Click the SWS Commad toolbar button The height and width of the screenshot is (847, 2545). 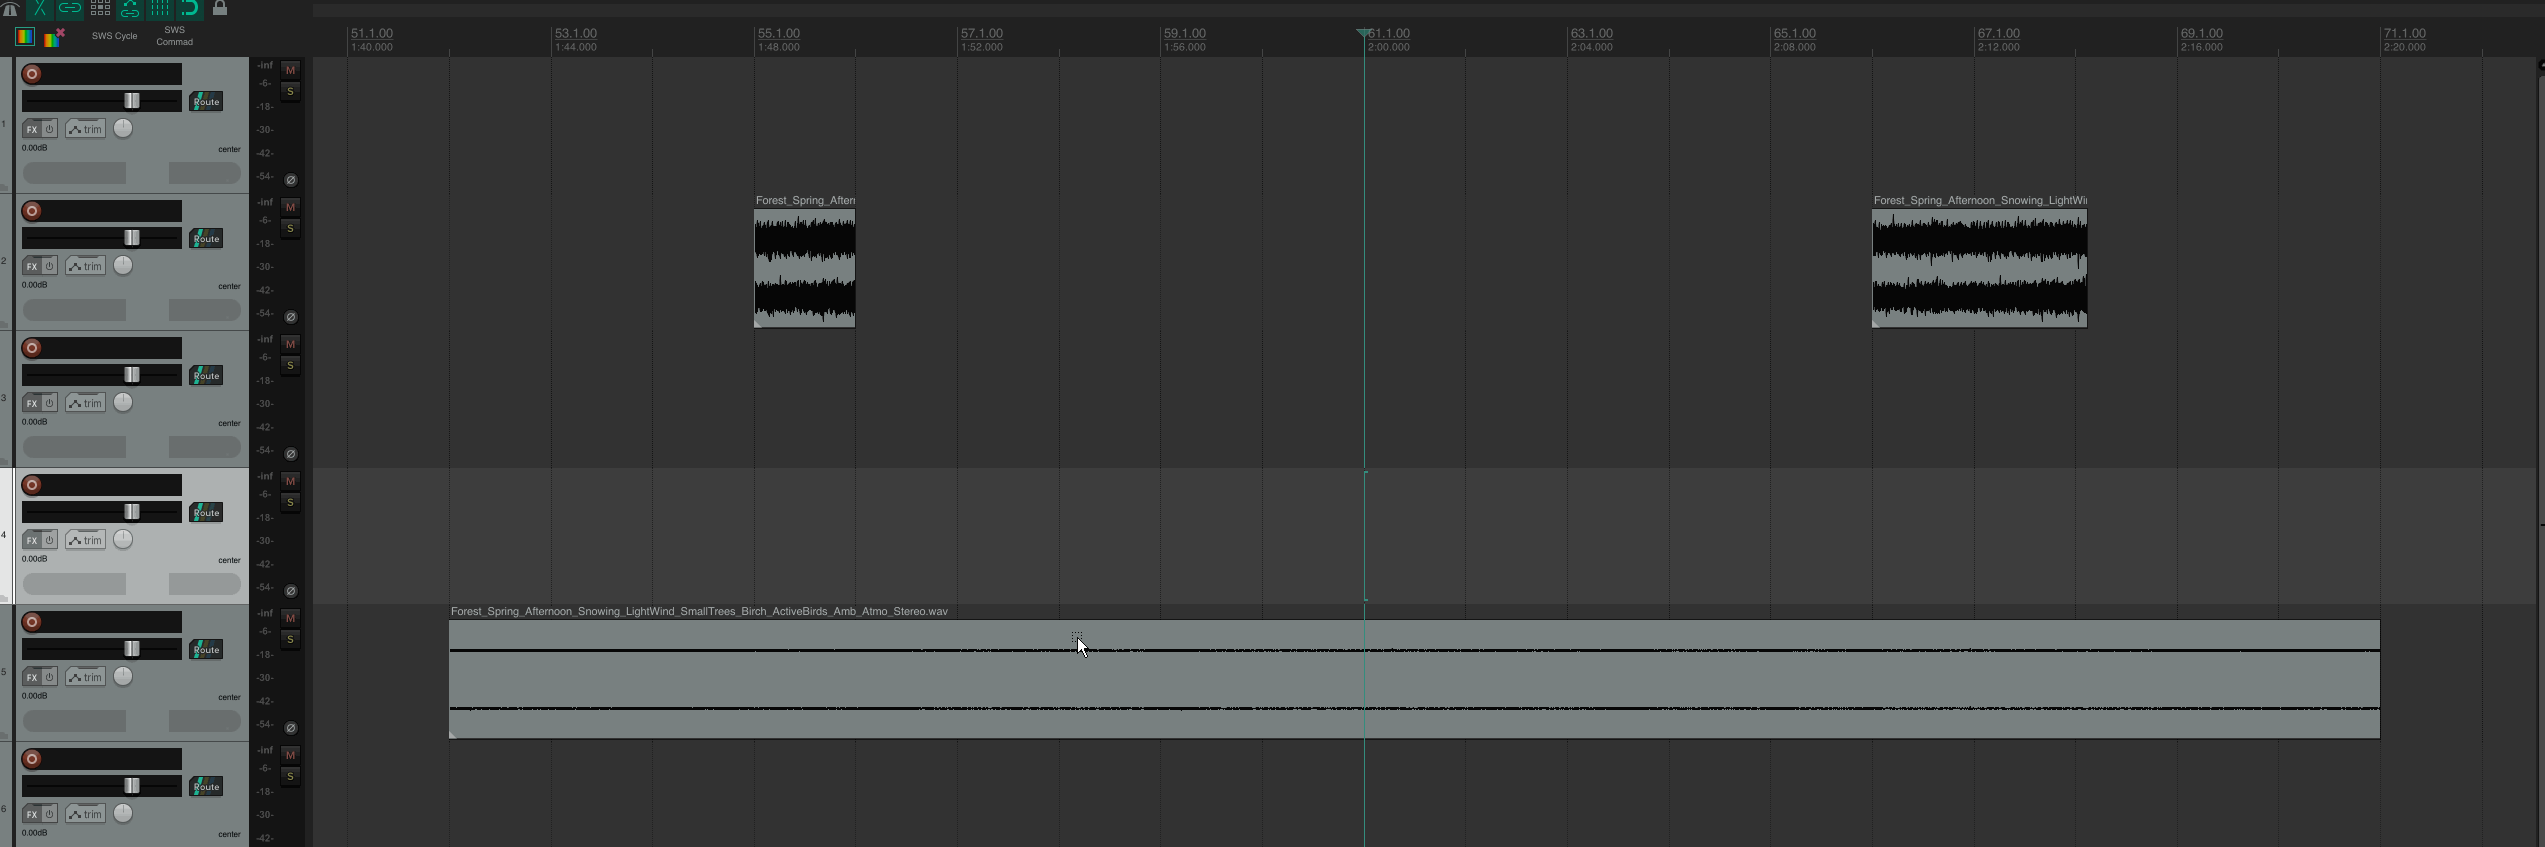click(x=174, y=36)
